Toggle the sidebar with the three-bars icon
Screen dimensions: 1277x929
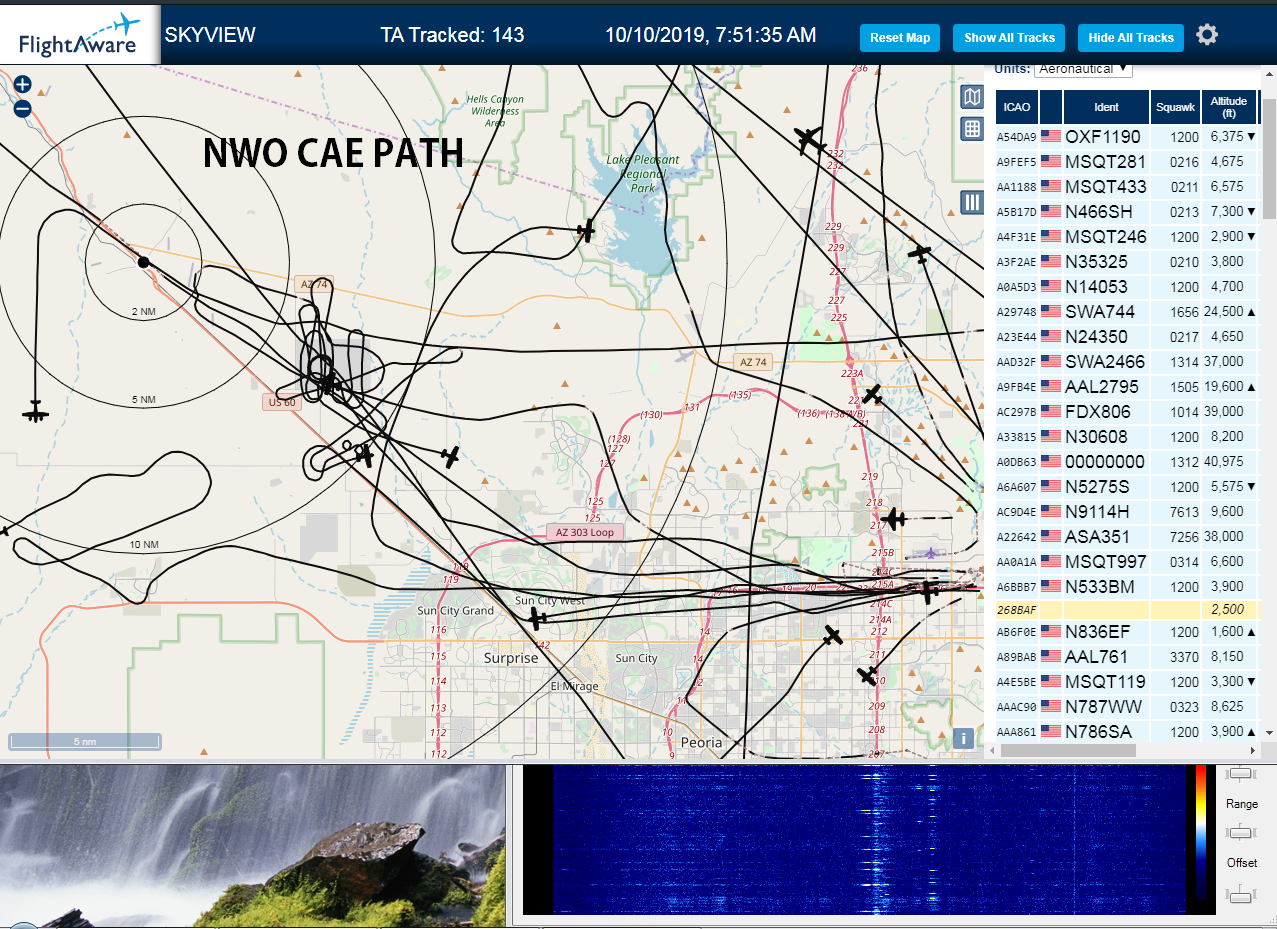point(972,203)
